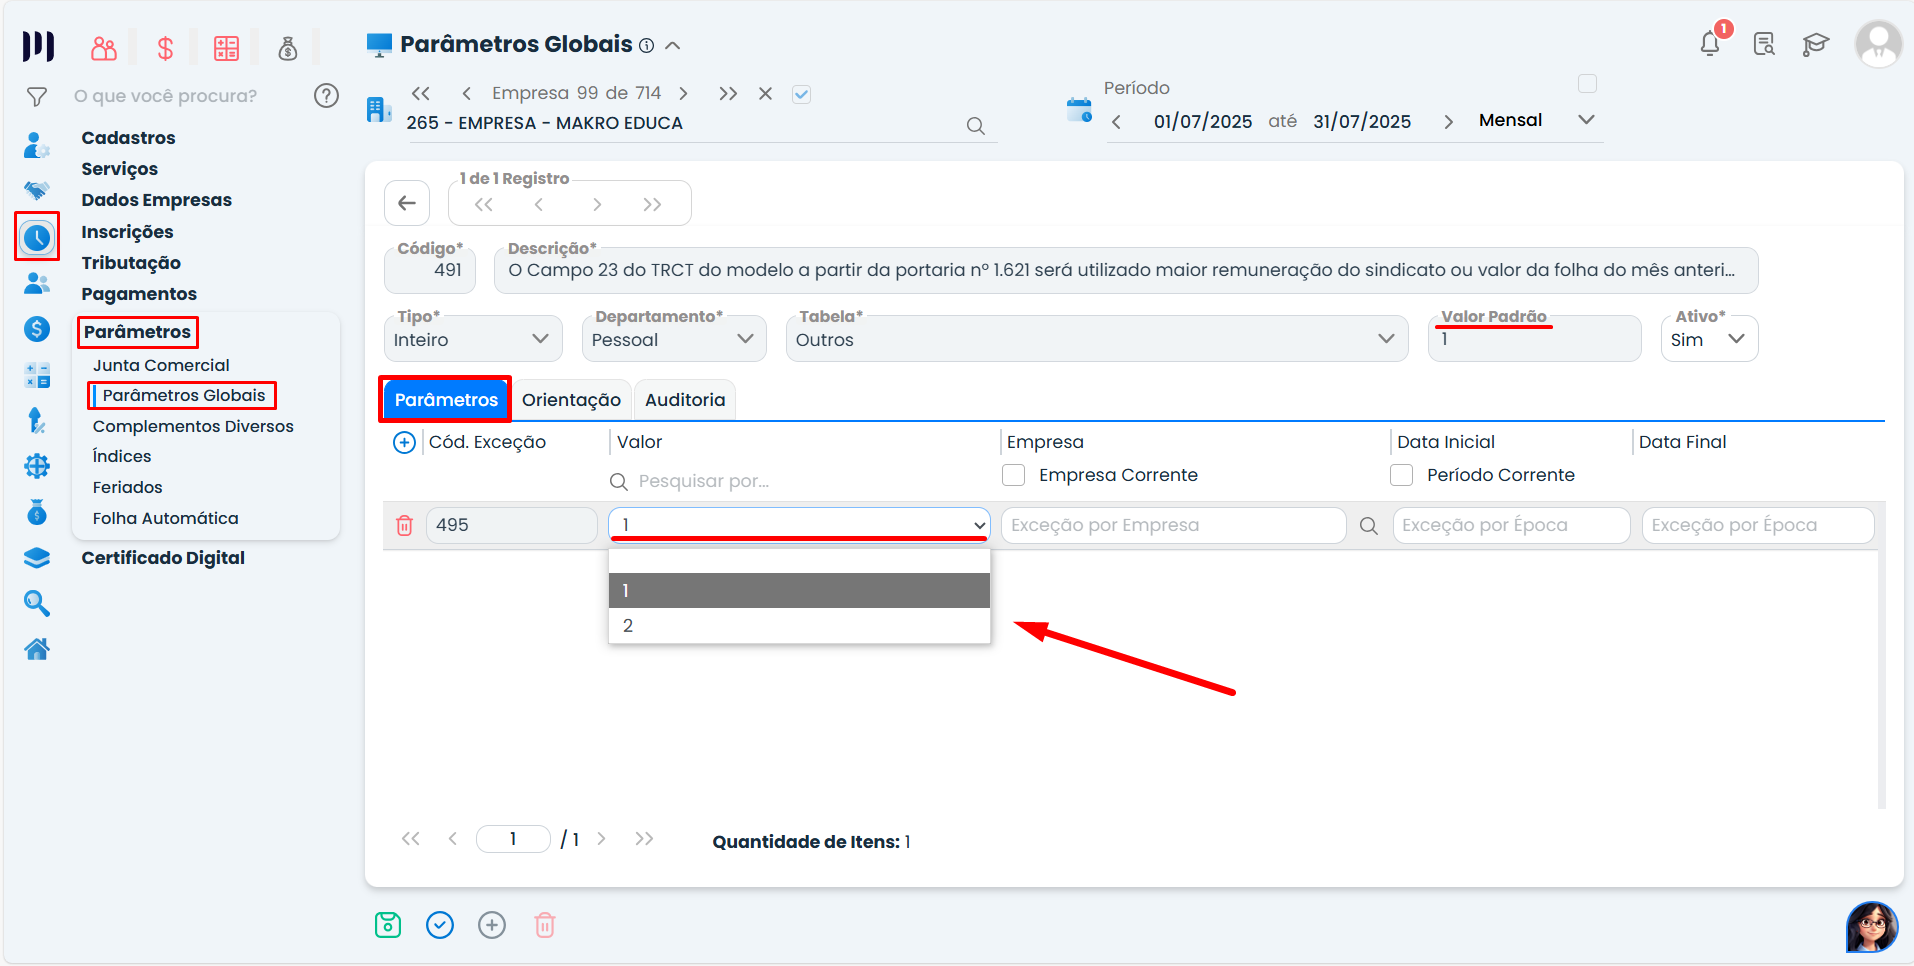Toggle the checkbox next to company navigation

801,94
